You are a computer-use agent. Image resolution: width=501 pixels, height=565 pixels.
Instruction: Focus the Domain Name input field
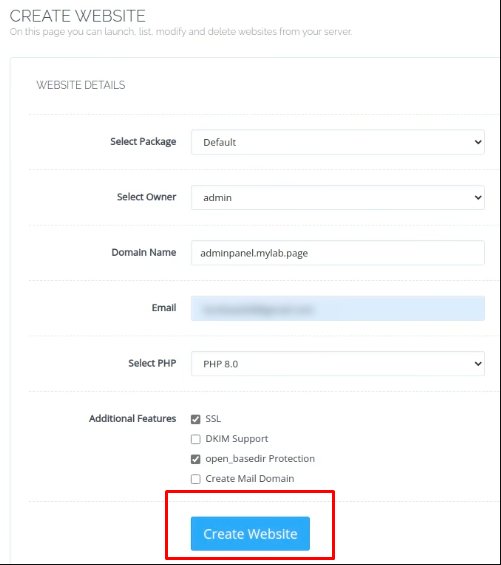click(x=338, y=253)
